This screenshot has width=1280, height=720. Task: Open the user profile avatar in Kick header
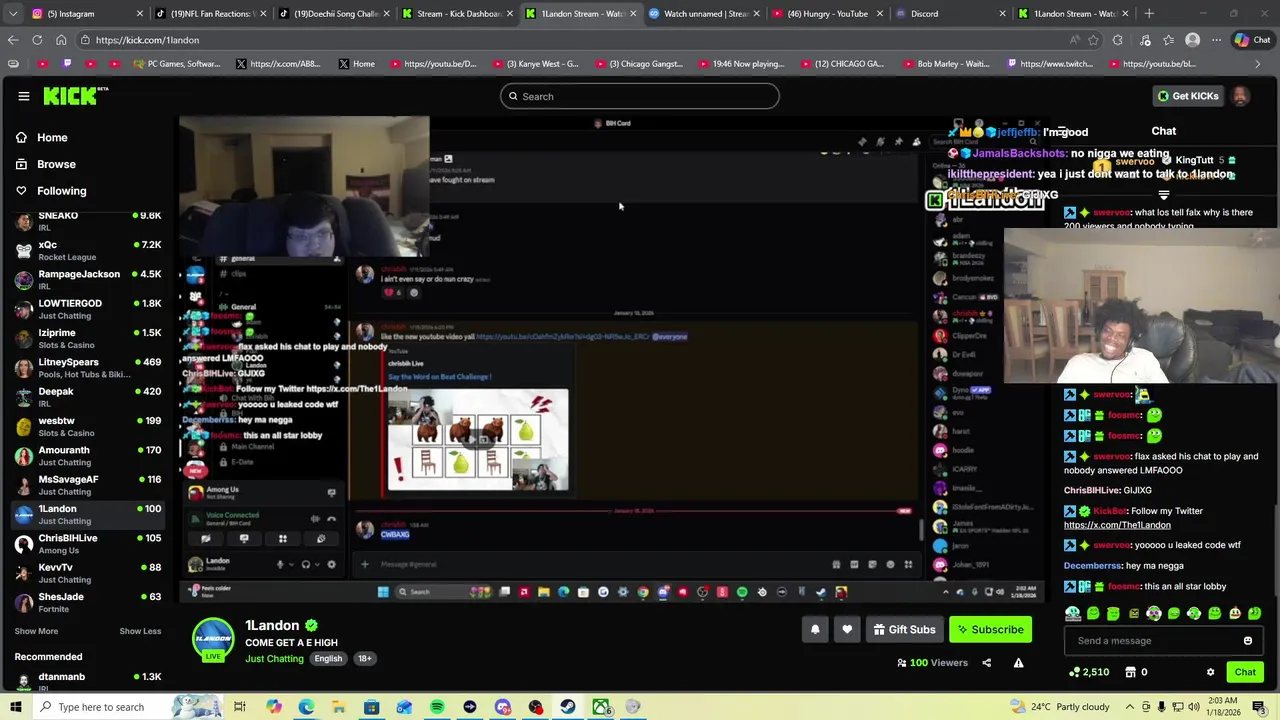coord(1240,96)
